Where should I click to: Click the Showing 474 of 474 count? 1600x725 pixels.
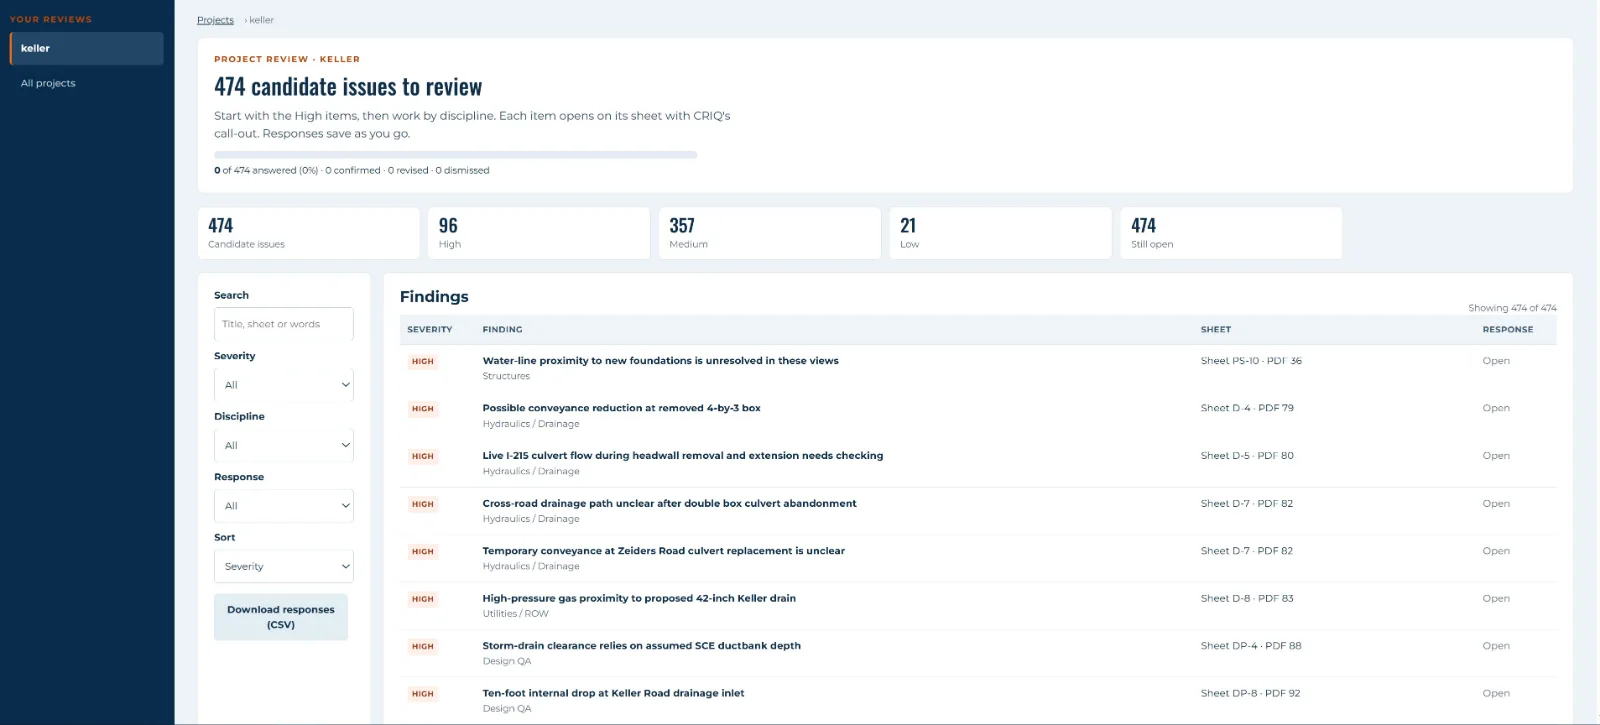click(1512, 308)
